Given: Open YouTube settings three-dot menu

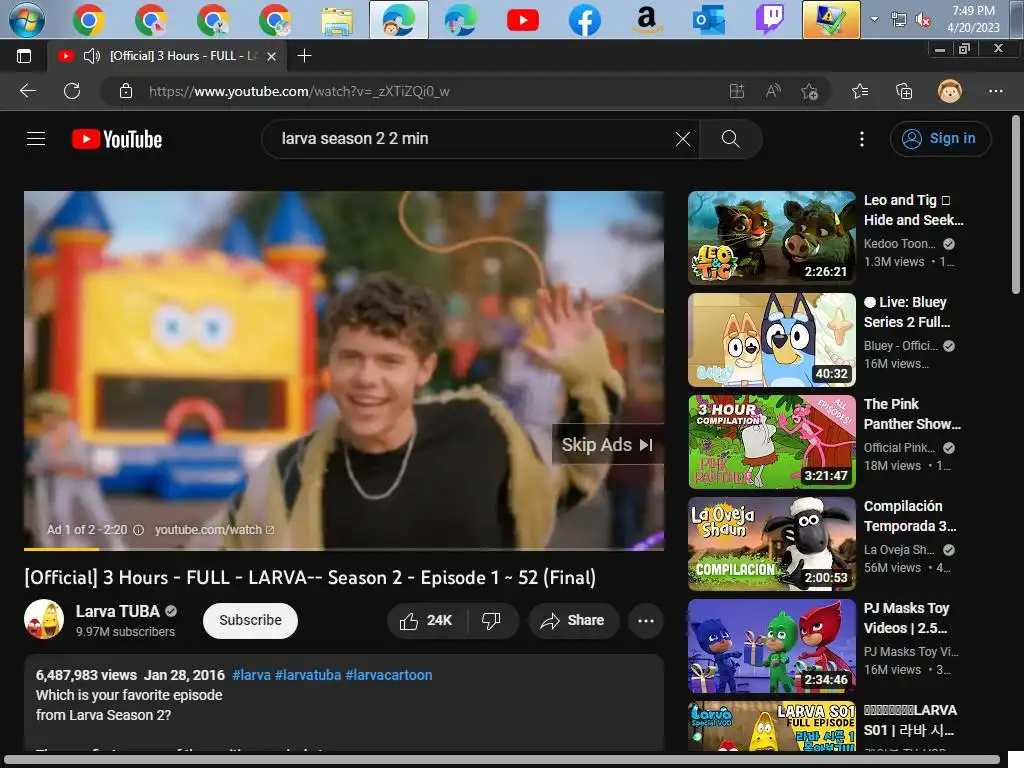Looking at the screenshot, I should (x=861, y=138).
